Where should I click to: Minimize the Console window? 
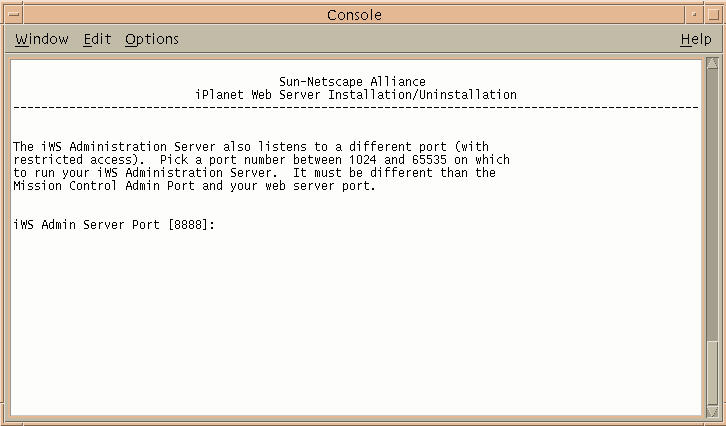694,14
